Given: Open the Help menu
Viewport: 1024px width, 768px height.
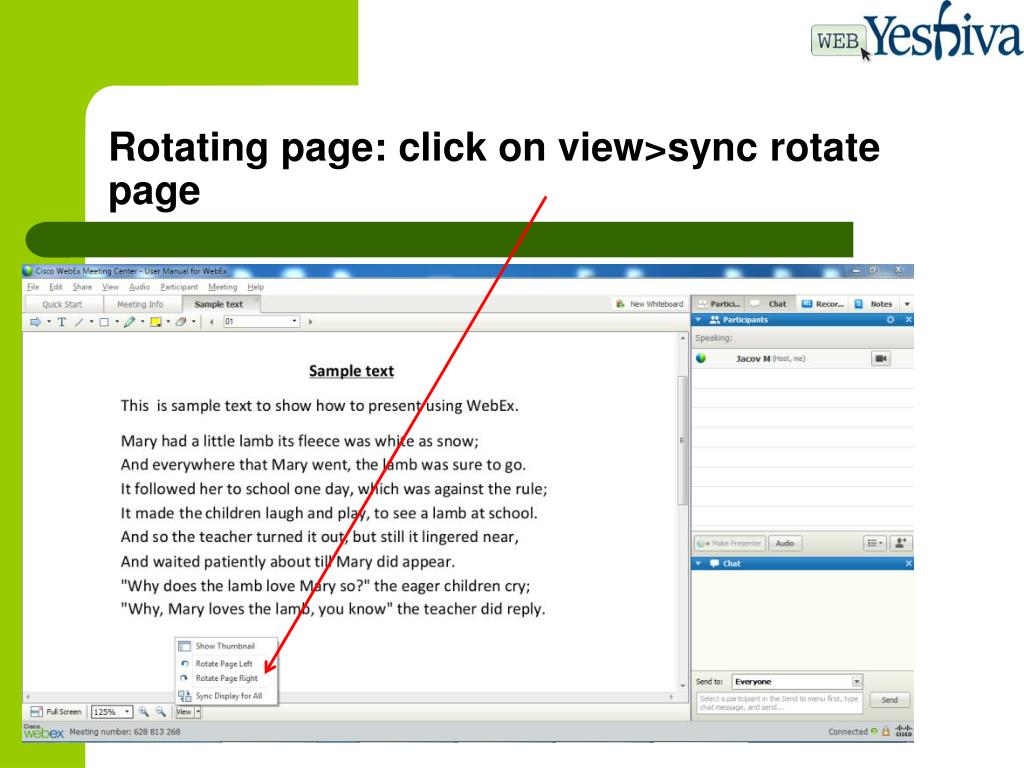Looking at the screenshot, I should [x=255, y=287].
